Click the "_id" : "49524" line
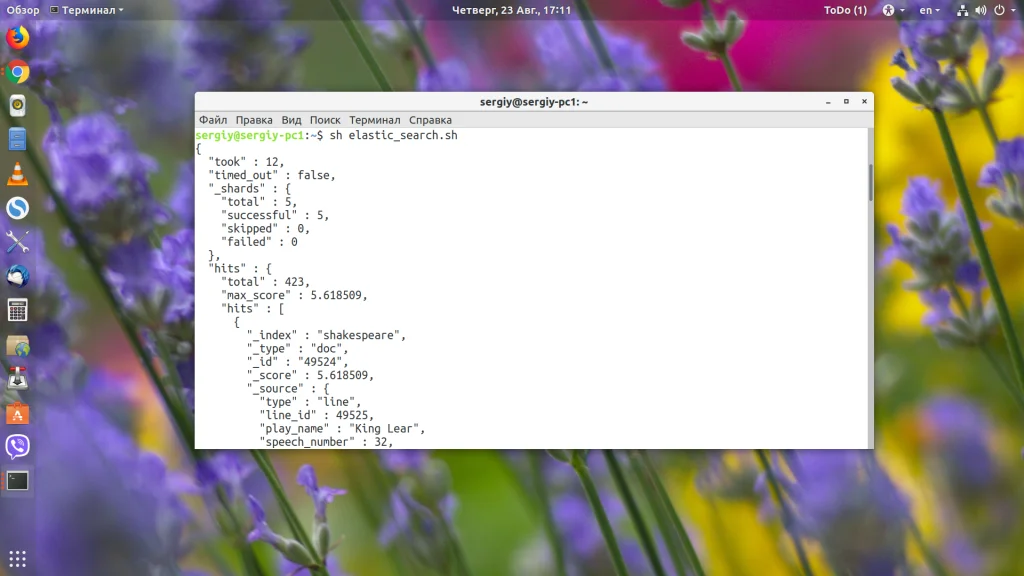The width and height of the screenshot is (1024, 576). 298,362
